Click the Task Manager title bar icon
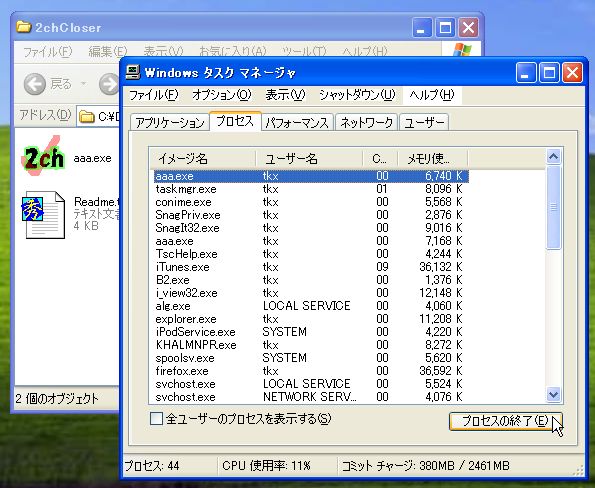The image size is (595, 488). coord(132,72)
